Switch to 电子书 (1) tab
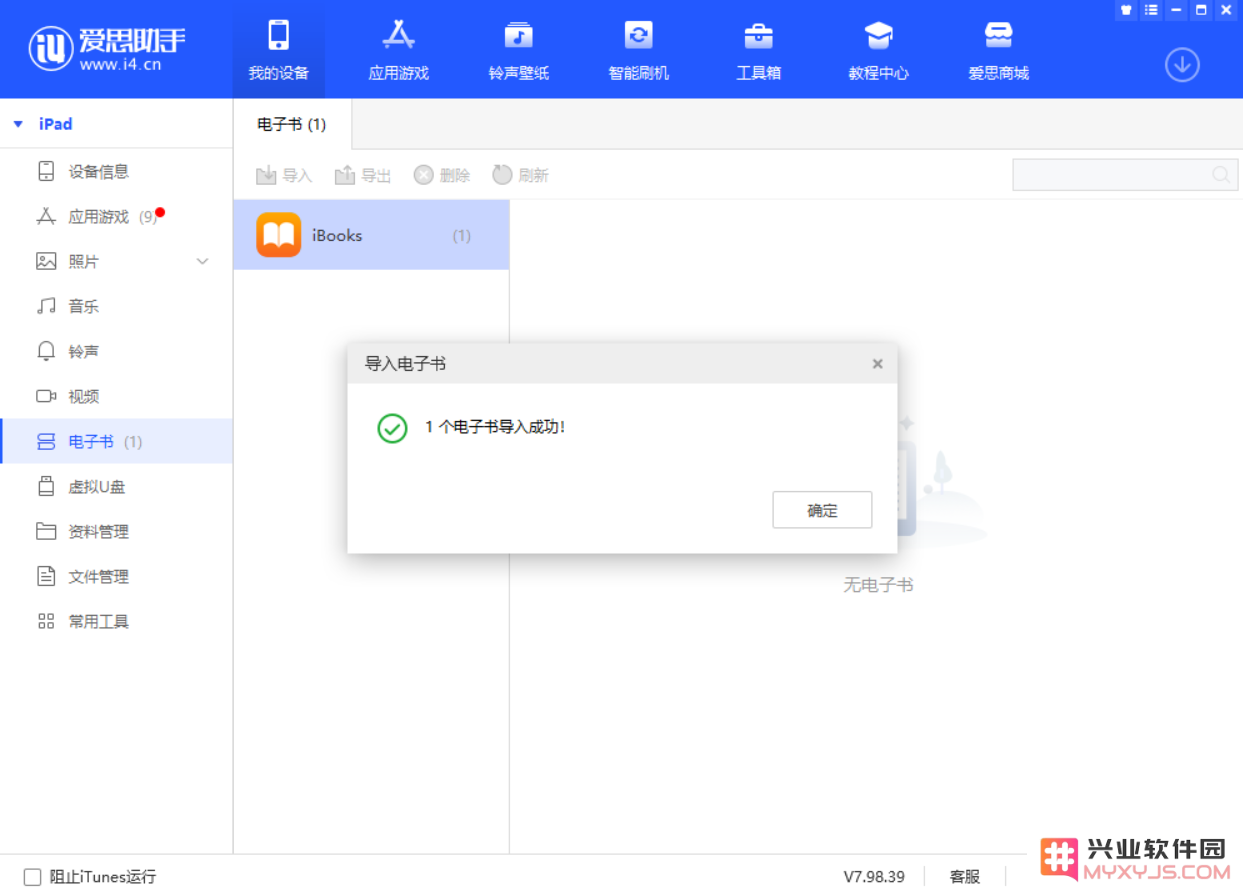Screen dimensions: 1243x896 coord(292,125)
